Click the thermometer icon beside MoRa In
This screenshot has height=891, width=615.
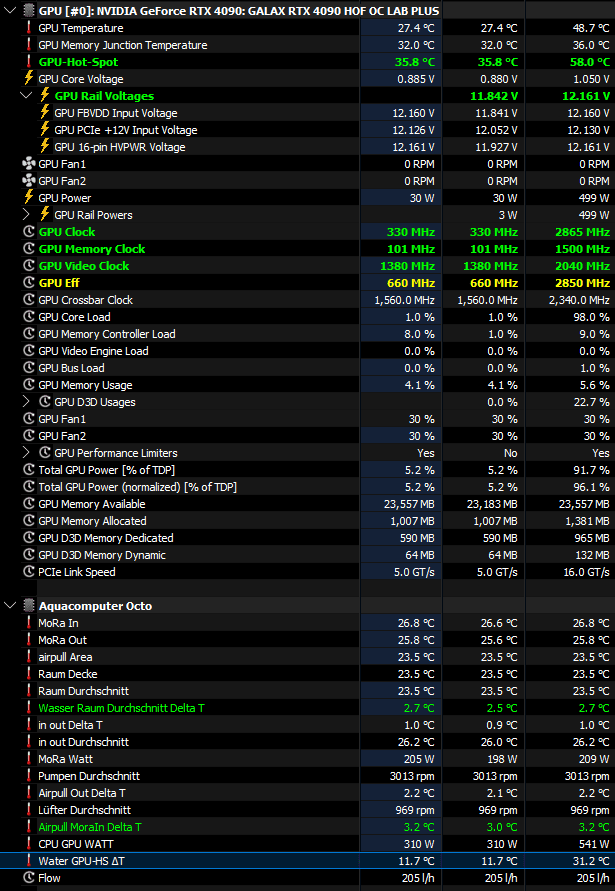[x=28, y=623]
